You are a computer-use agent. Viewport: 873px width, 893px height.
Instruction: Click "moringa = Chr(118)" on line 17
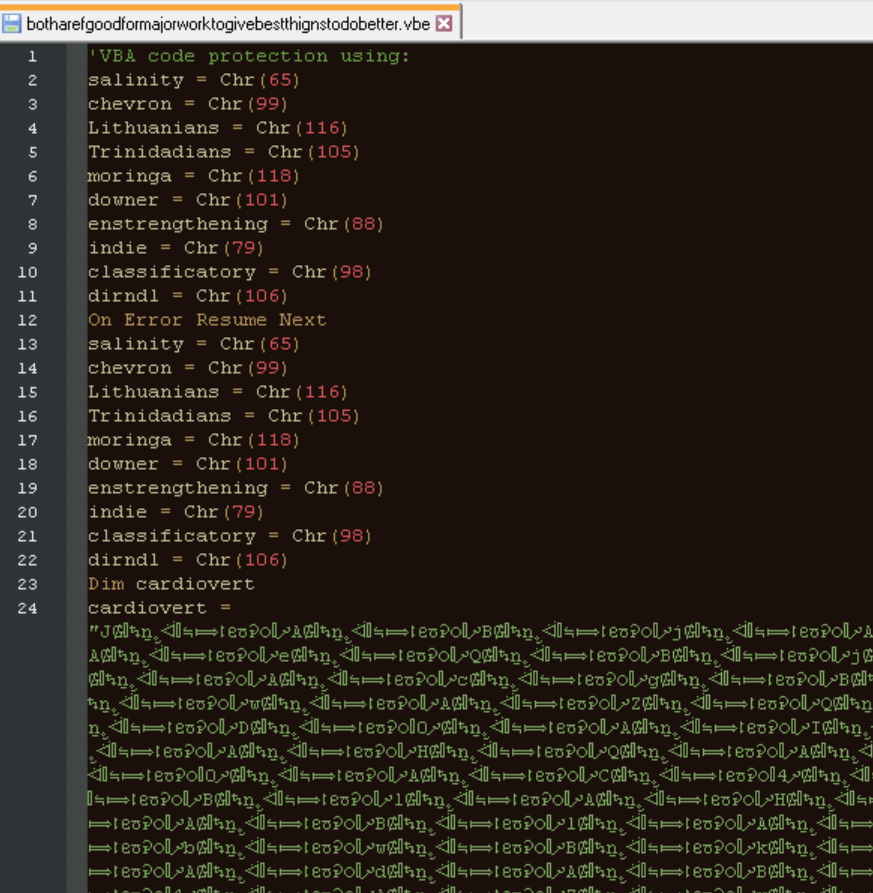(x=194, y=440)
